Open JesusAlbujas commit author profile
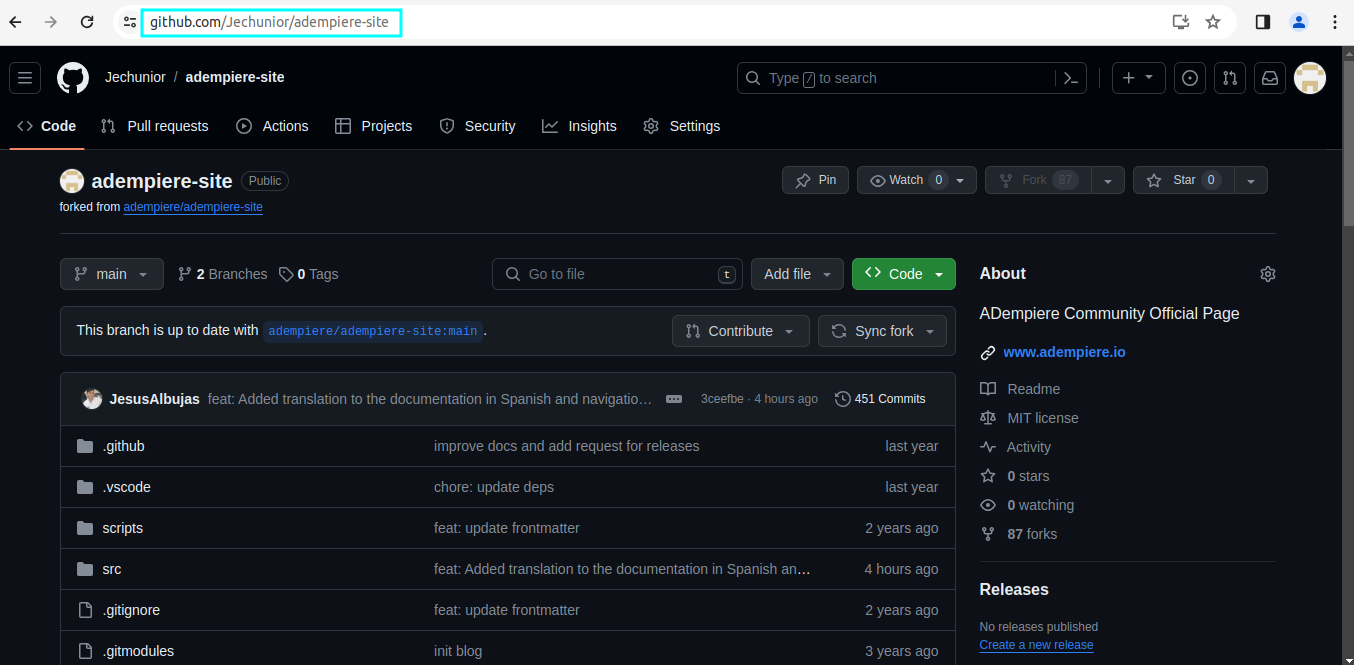 click(154, 399)
